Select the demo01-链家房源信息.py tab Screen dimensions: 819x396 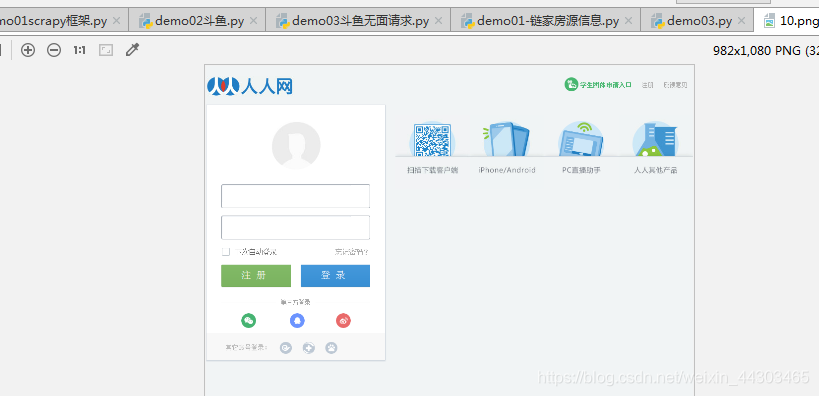(x=545, y=21)
